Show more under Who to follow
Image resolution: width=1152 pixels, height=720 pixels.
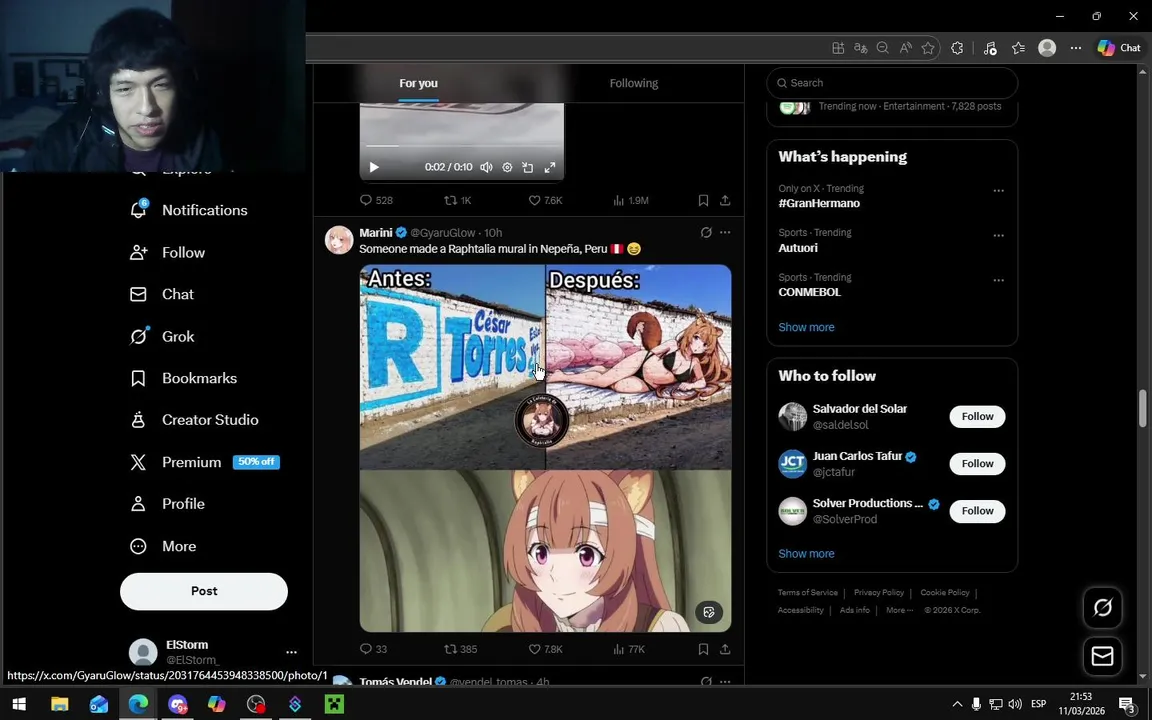pos(806,554)
